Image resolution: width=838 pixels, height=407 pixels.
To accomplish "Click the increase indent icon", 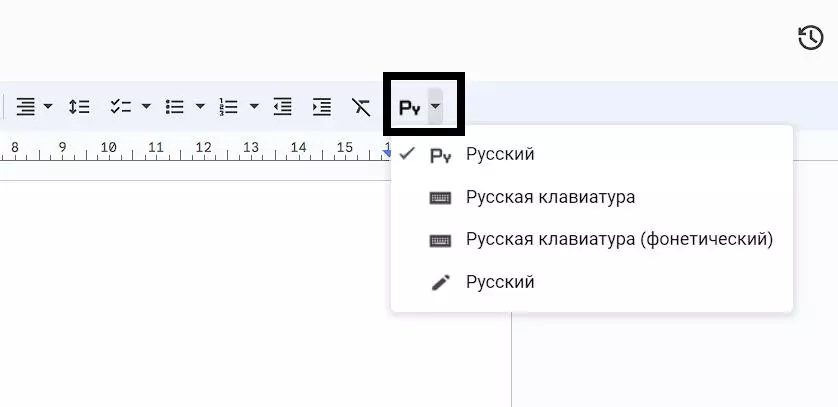I will coord(321,106).
